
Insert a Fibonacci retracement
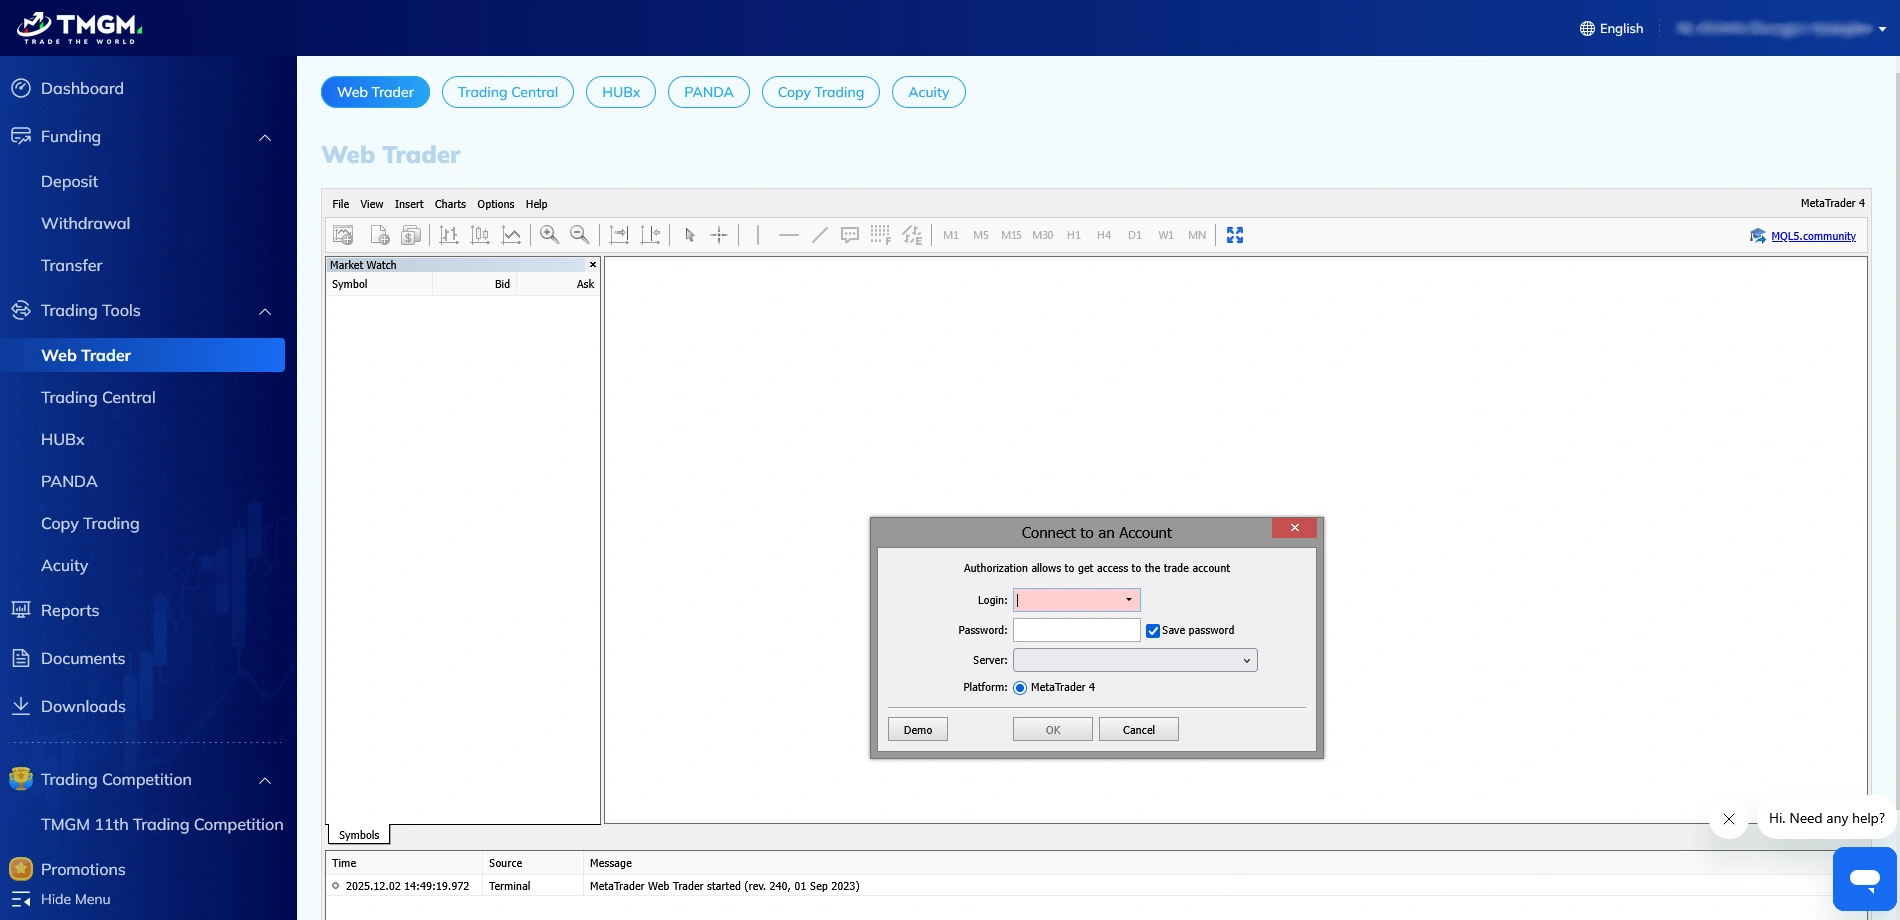(x=879, y=235)
